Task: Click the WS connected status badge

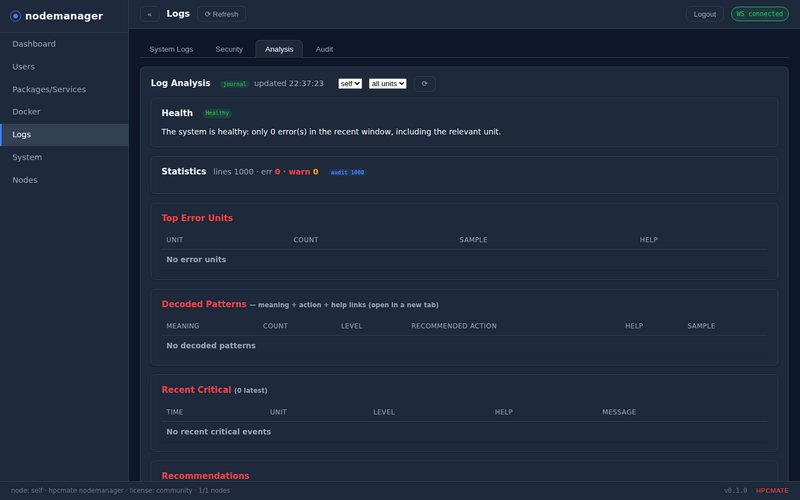Action: click(759, 14)
